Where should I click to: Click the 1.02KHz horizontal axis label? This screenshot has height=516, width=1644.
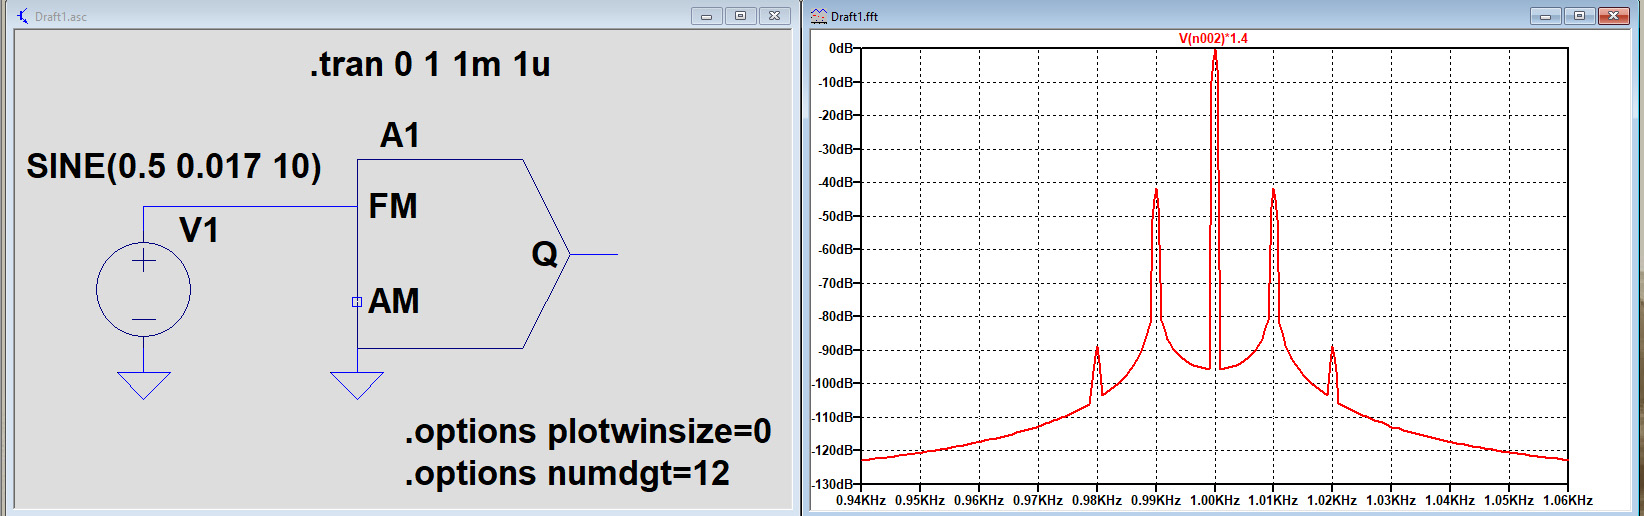1332,500
